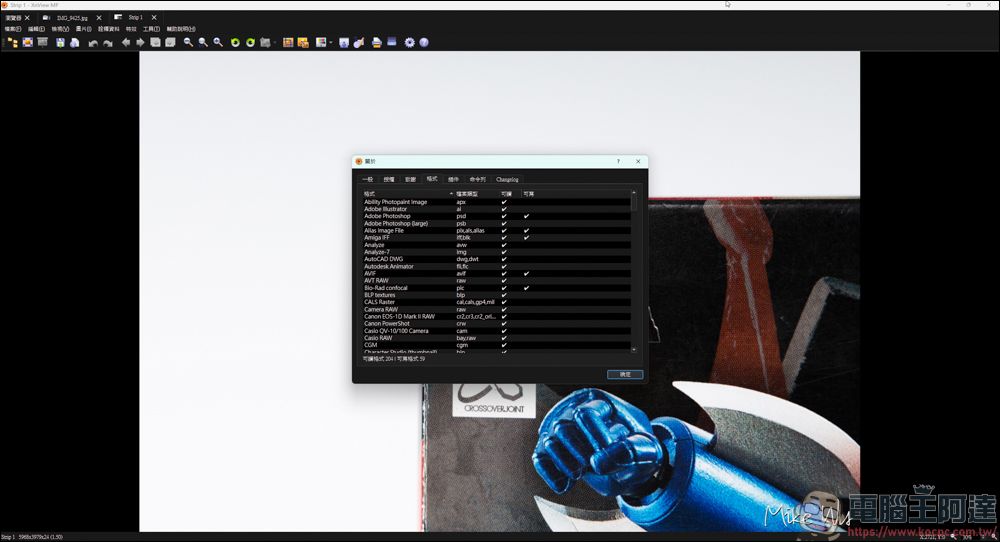Save image with the floppy disk icon

tap(60, 43)
